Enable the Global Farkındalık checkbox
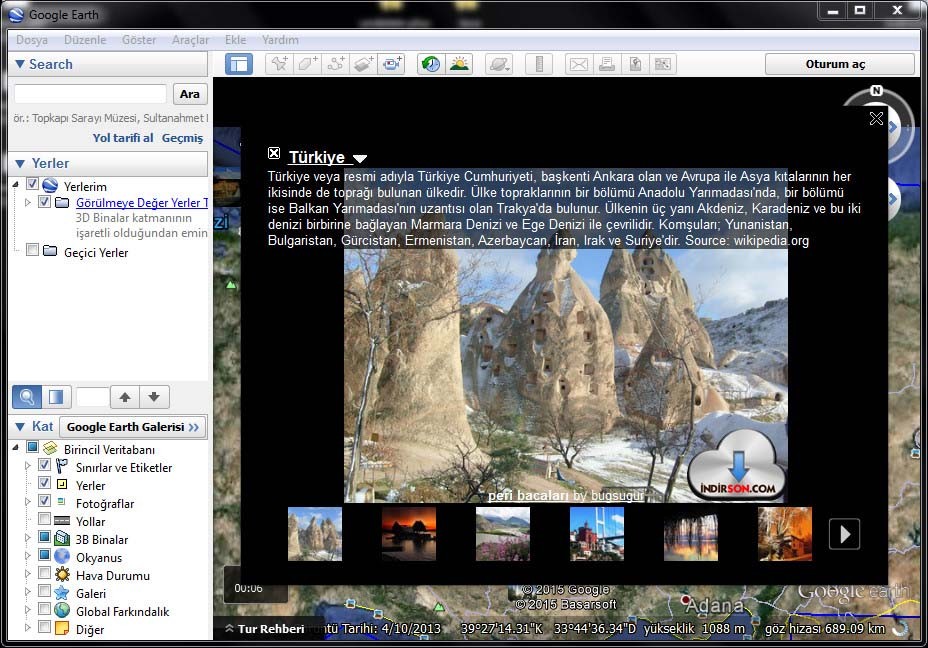Viewport: 928px width, 648px height. 44,608
